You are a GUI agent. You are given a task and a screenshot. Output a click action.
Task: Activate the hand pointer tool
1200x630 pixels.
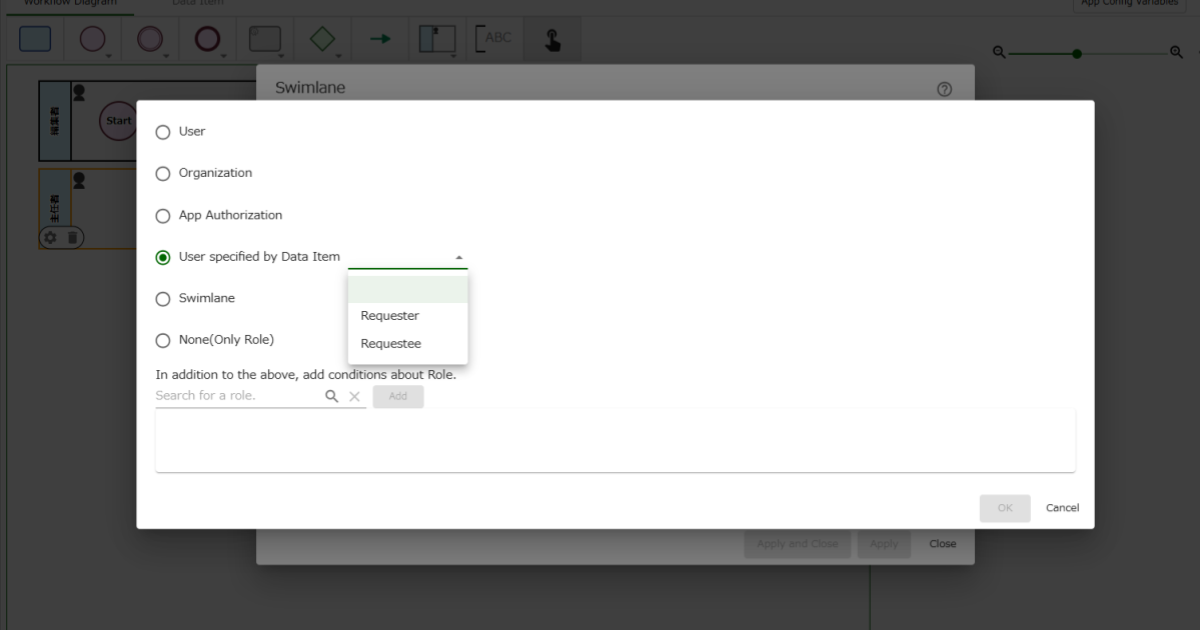click(552, 39)
